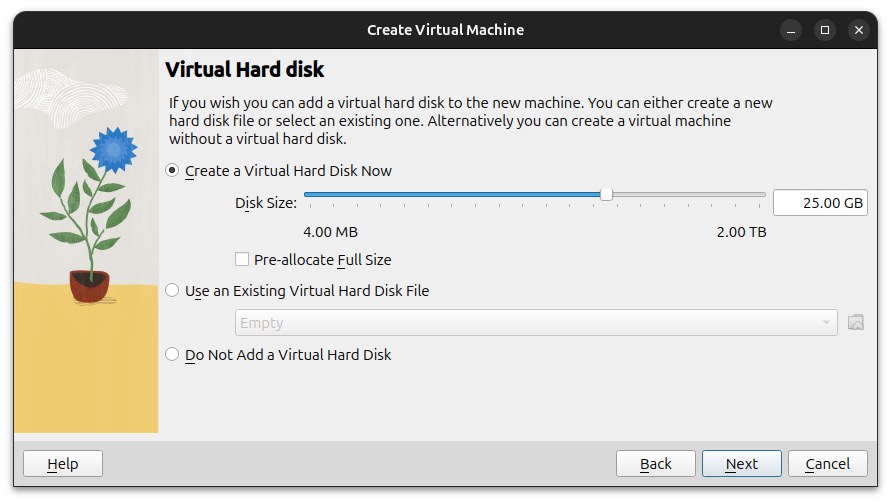The width and height of the screenshot is (891, 503).
Task: Go Back to the previous wizard page
Action: (x=655, y=464)
